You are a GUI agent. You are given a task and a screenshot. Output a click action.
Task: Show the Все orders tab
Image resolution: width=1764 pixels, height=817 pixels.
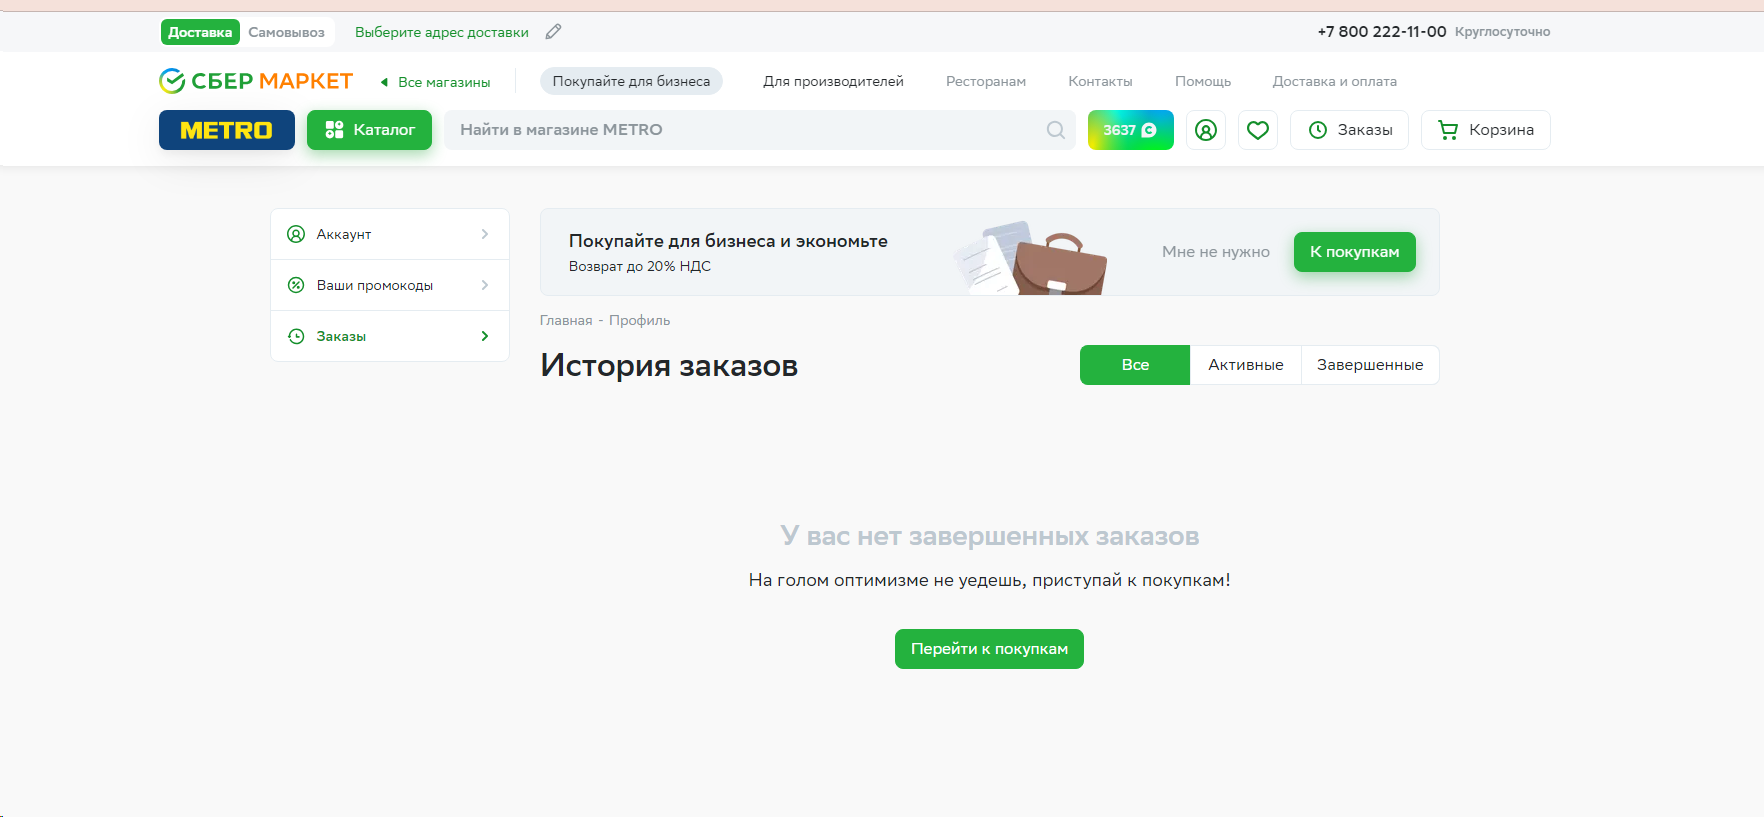pyautogui.click(x=1135, y=365)
